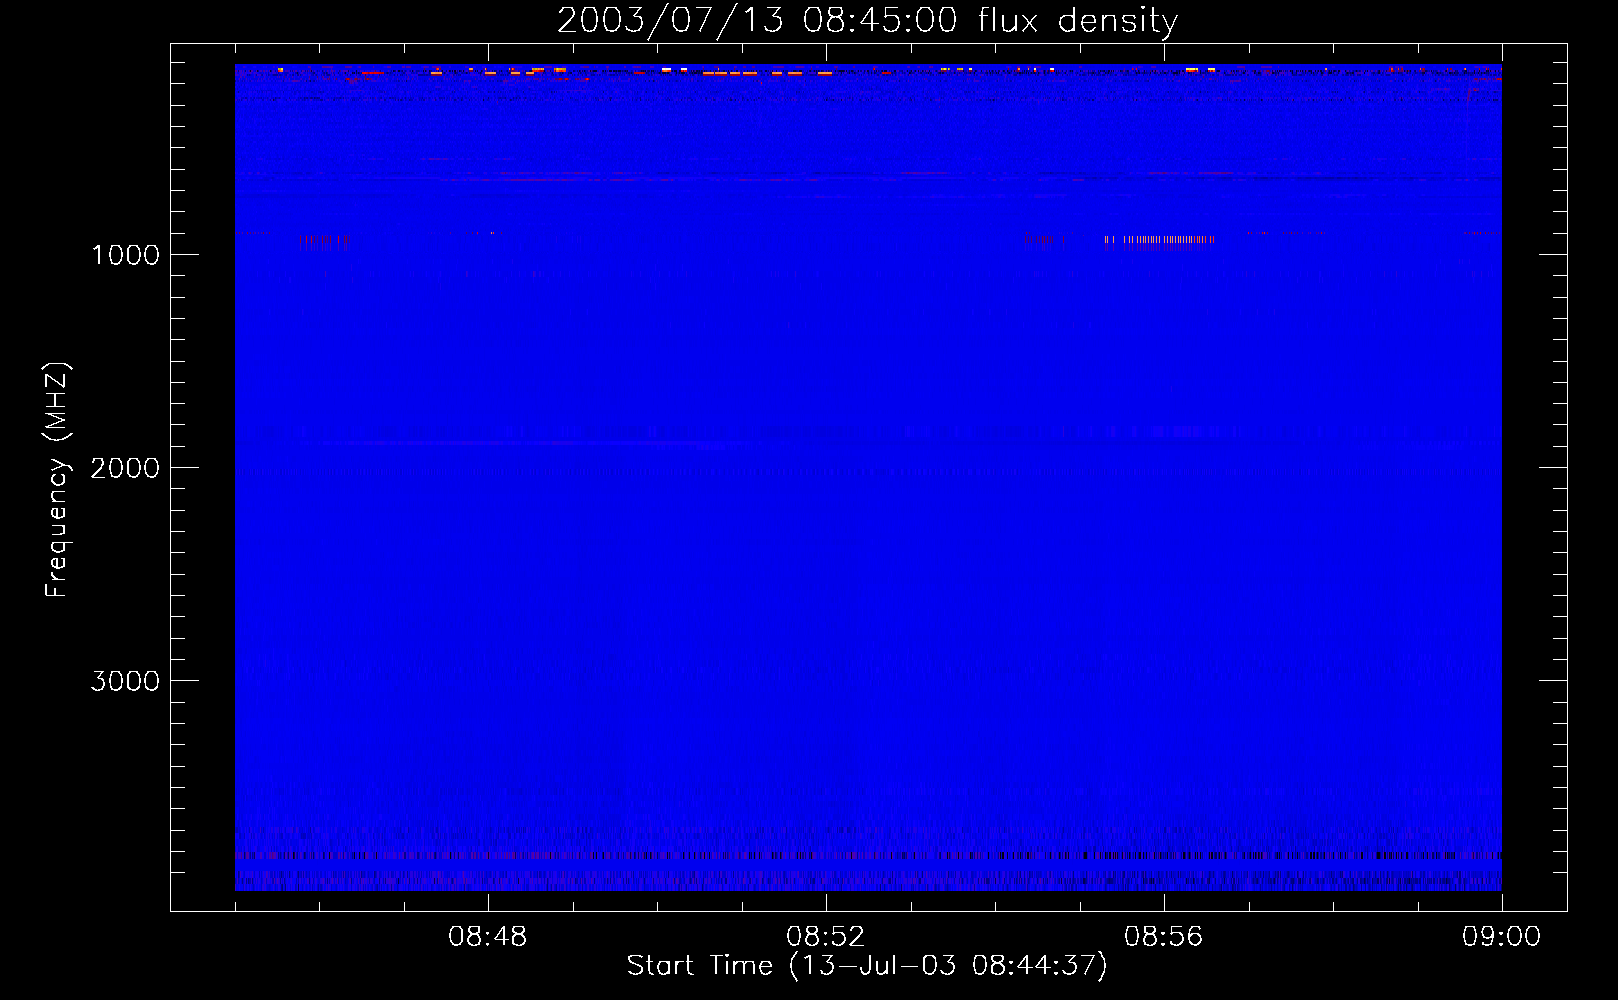Click the long striped burst near 08:56
This screenshot has height=1000, width=1618.
(x=1159, y=240)
